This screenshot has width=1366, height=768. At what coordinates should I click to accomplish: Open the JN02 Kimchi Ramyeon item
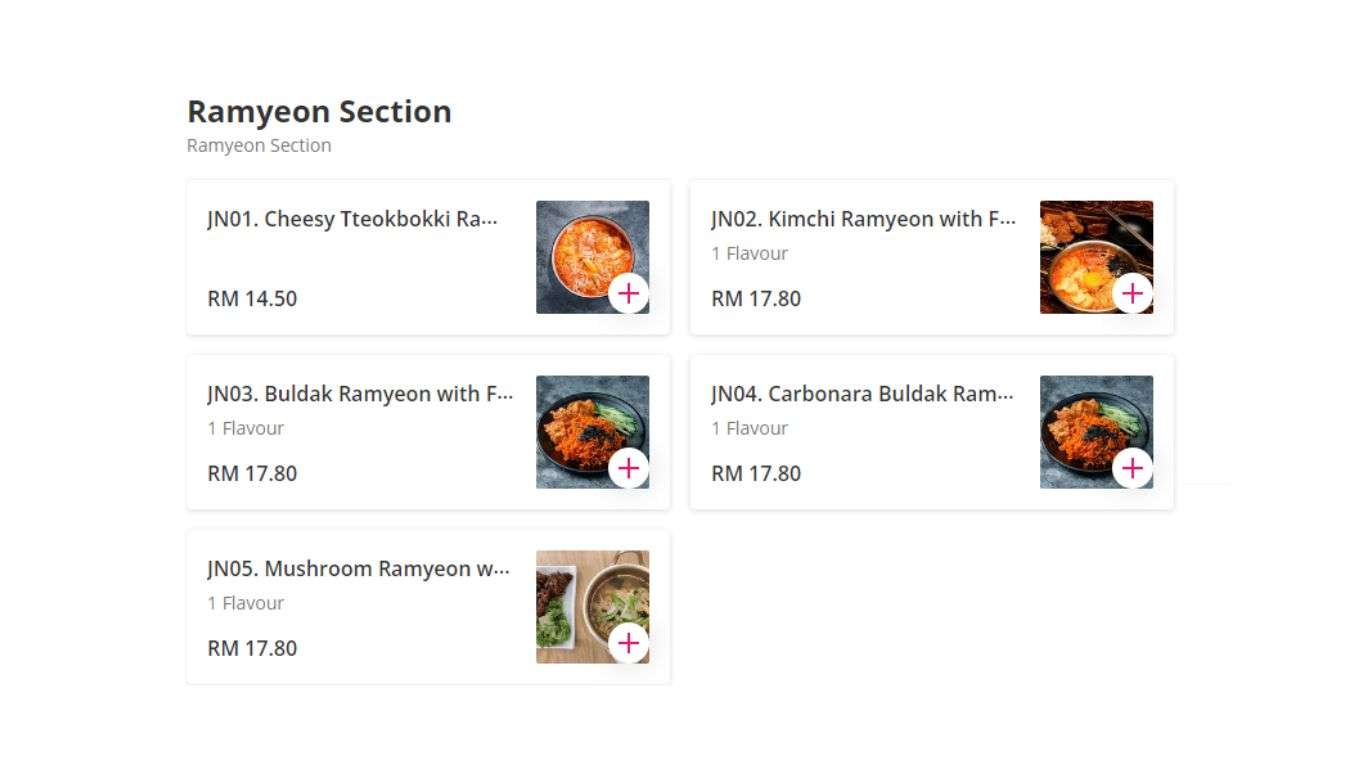tap(862, 219)
